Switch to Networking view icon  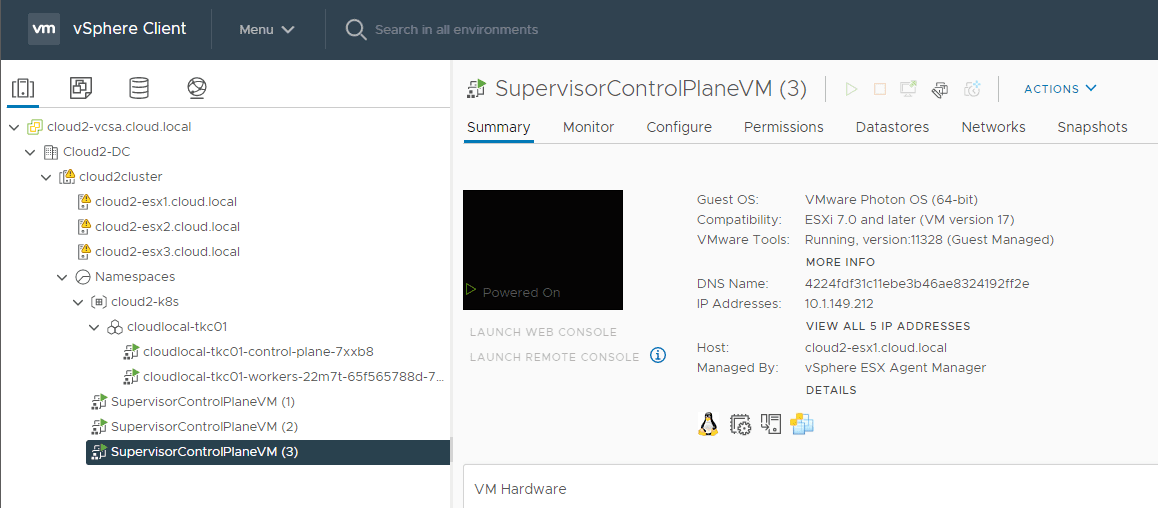196,89
